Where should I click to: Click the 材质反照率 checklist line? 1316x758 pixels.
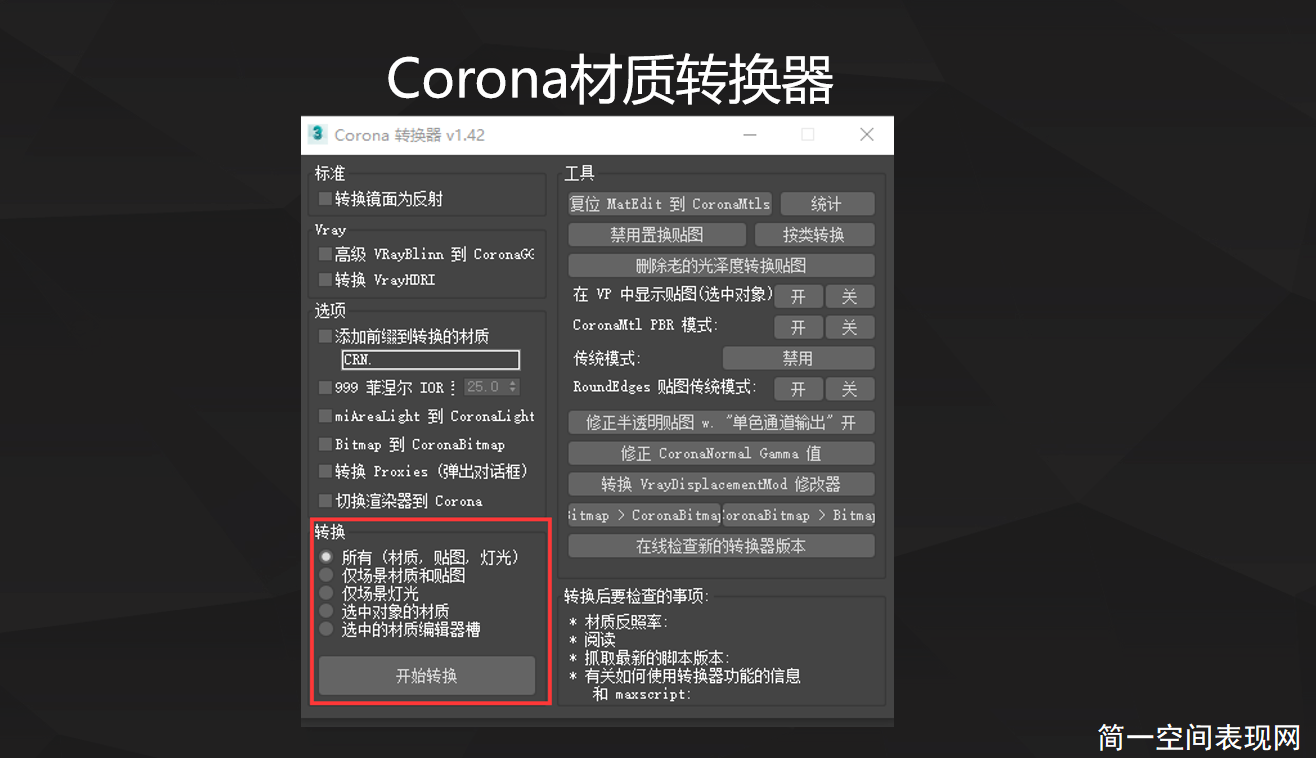coord(619,622)
